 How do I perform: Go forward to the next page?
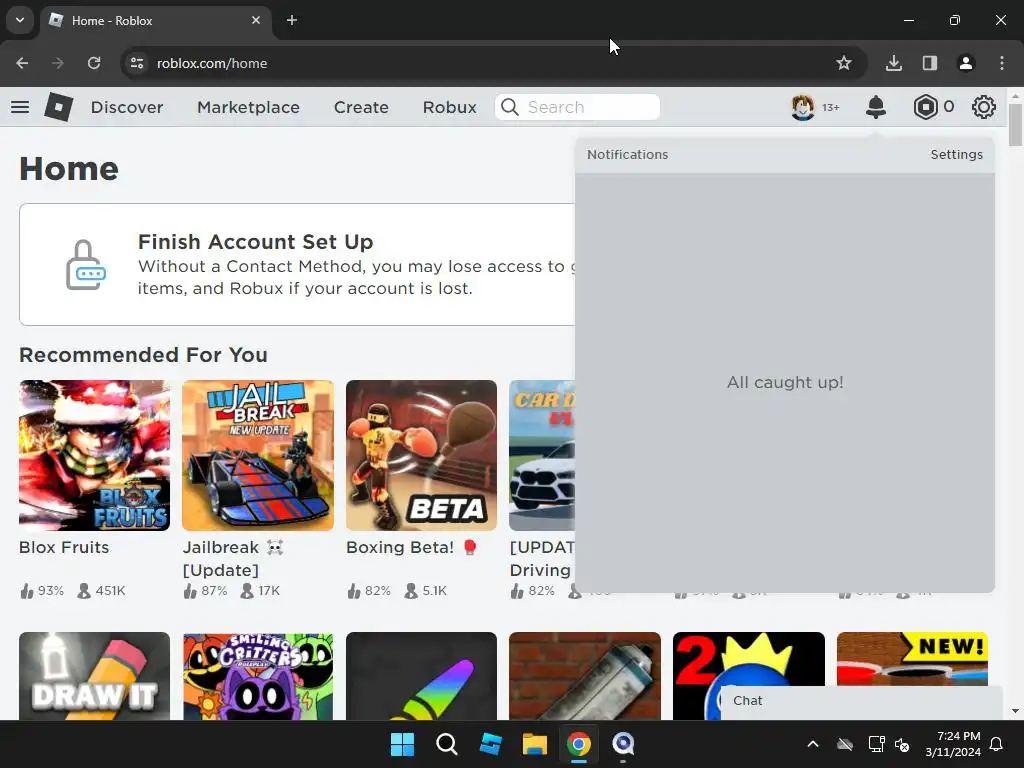58,63
